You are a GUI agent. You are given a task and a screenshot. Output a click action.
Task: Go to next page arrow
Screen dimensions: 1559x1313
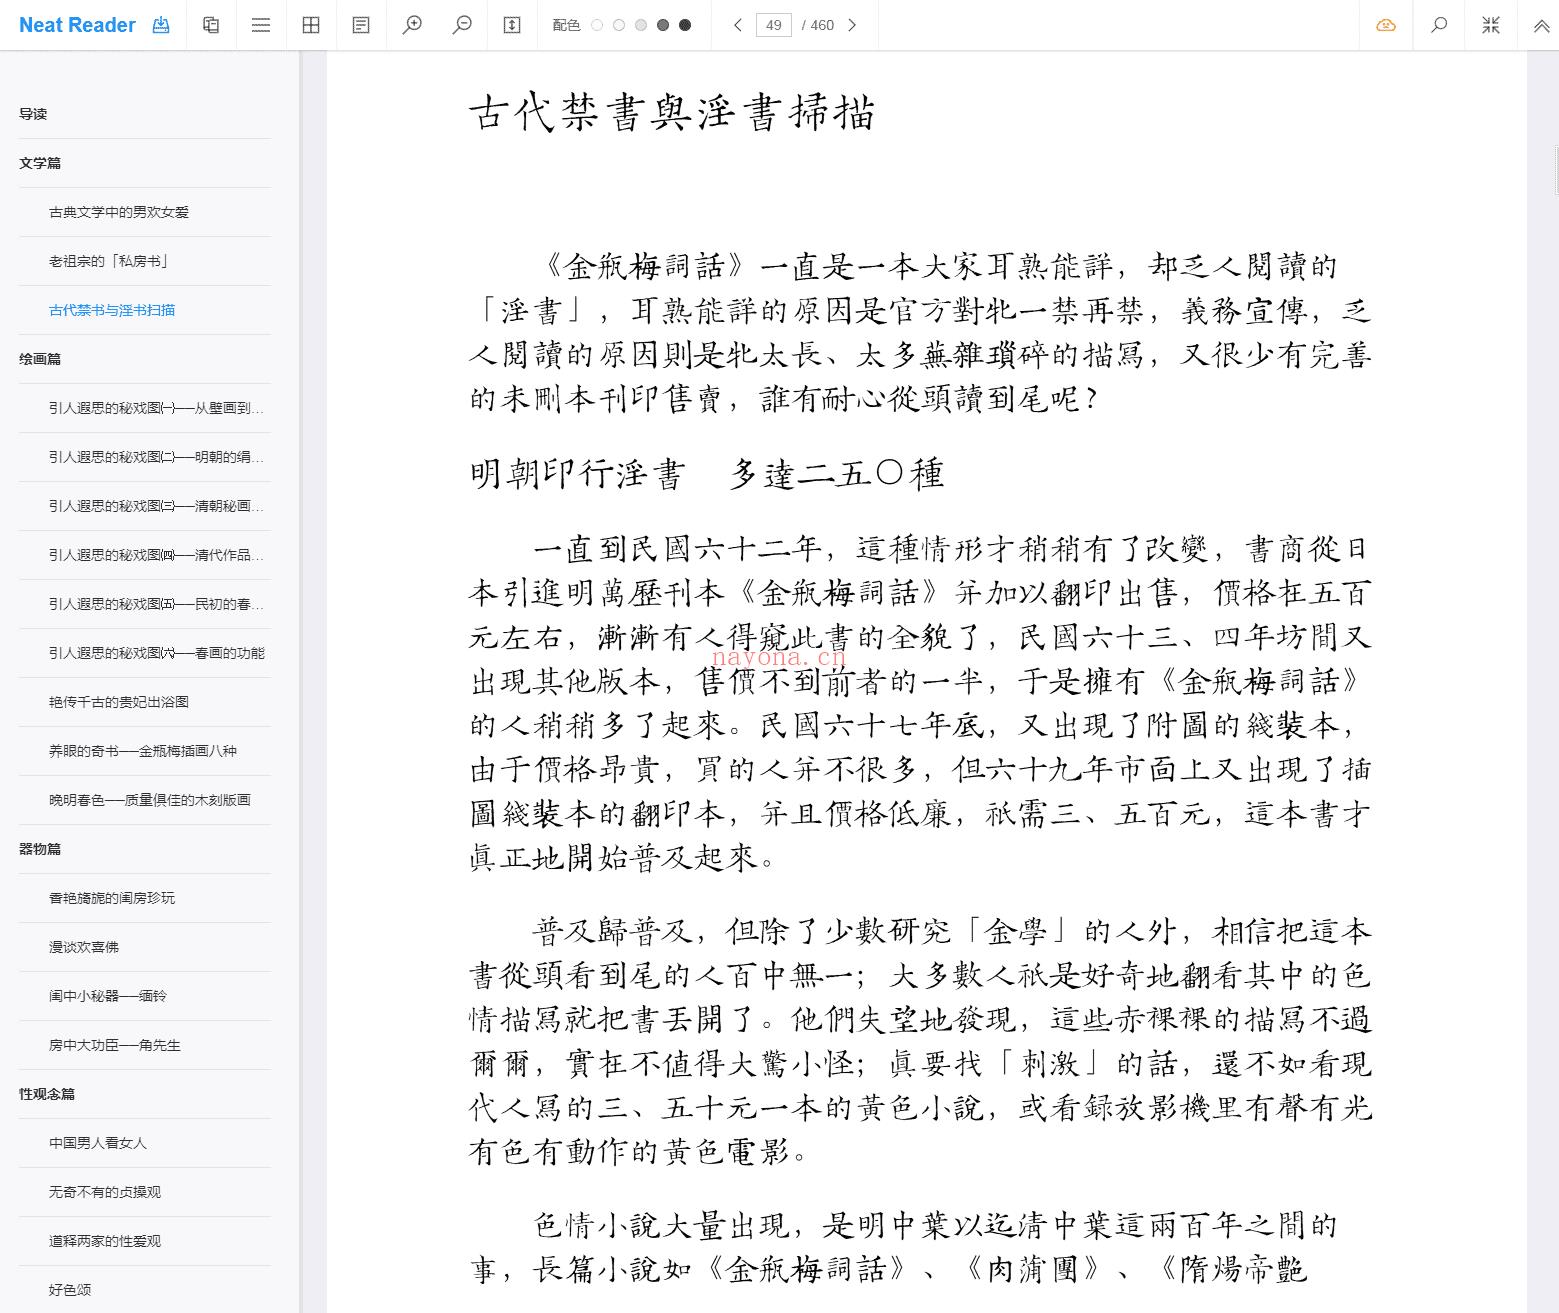(852, 25)
